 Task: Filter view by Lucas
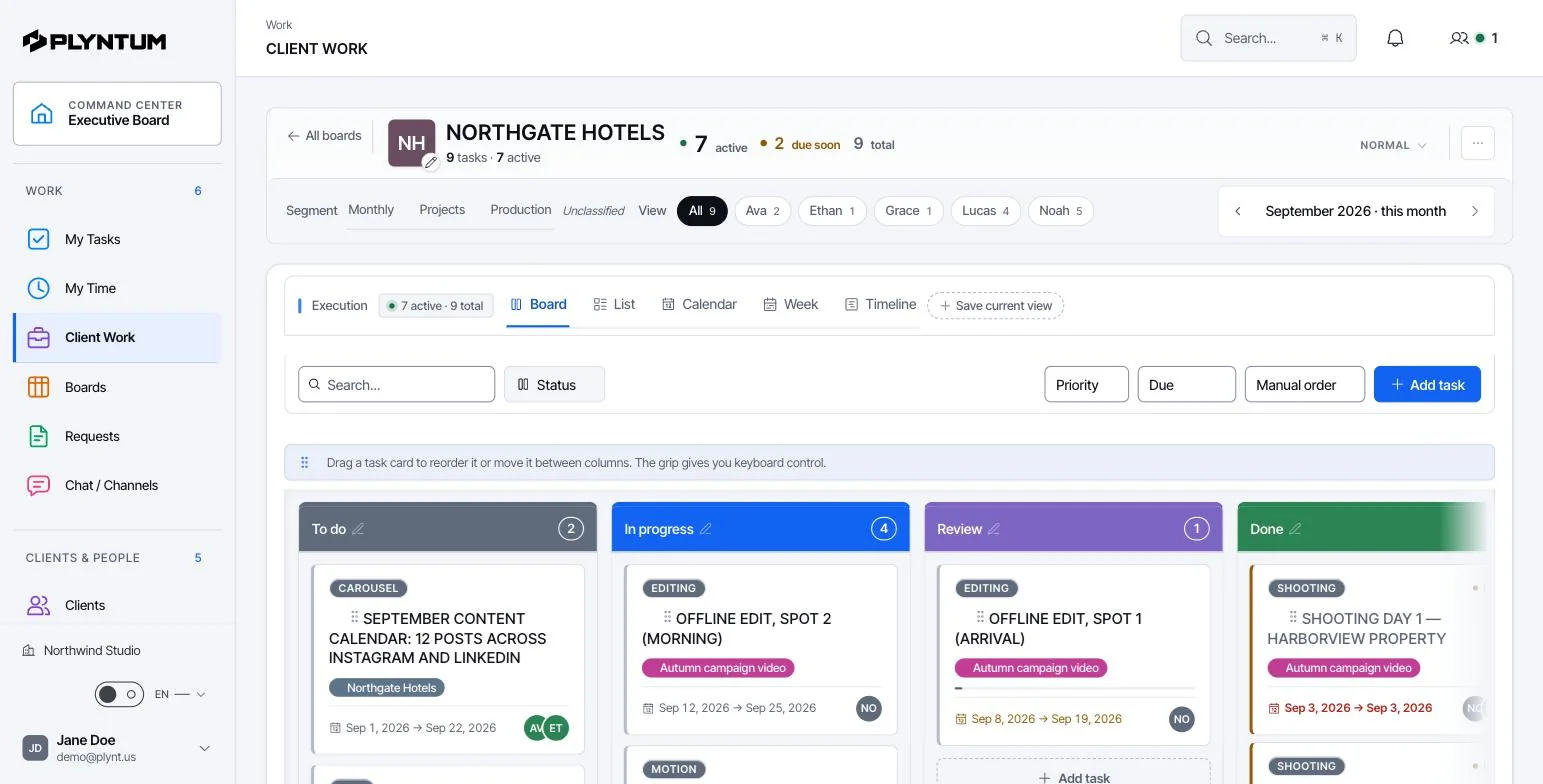[x=985, y=211]
